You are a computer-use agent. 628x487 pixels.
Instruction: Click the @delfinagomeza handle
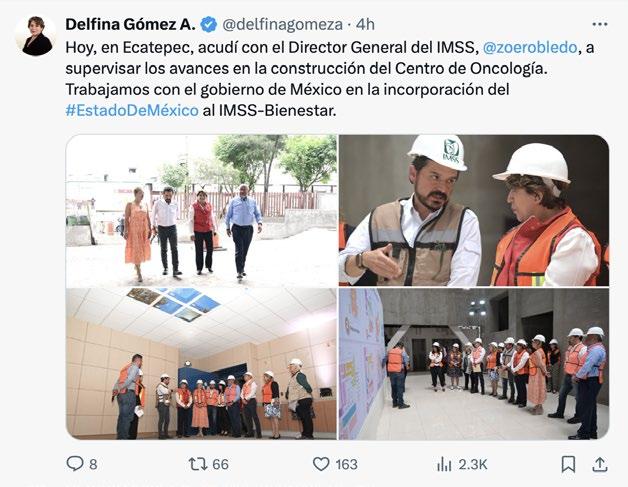click(282, 25)
